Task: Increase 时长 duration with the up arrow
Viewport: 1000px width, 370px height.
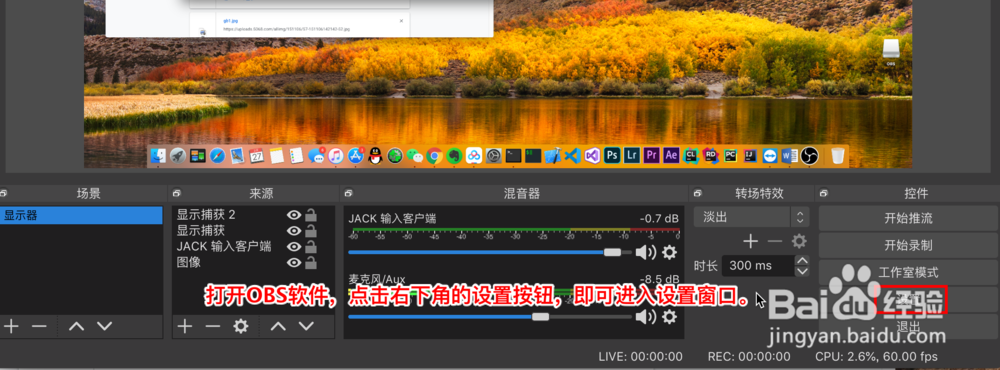Action: tap(803, 260)
